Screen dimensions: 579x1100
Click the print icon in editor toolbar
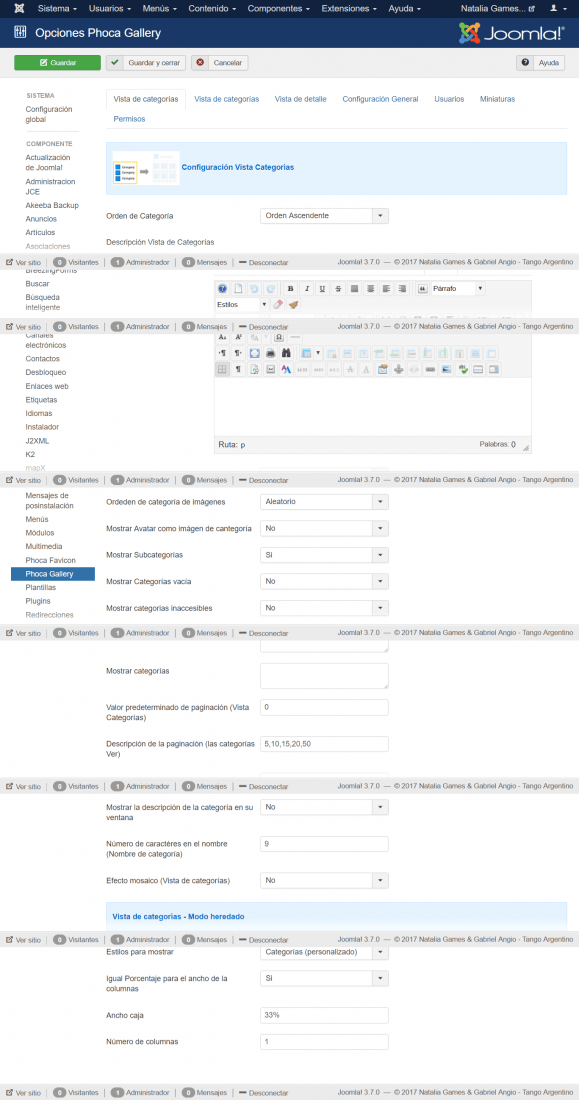(270, 353)
